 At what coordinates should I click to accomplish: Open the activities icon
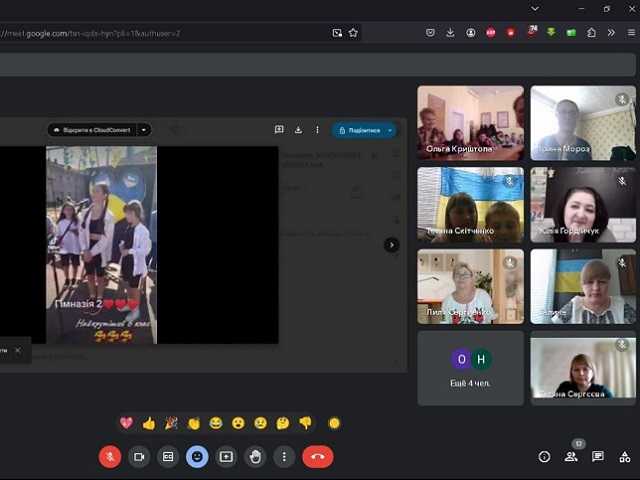pyautogui.click(x=625, y=456)
